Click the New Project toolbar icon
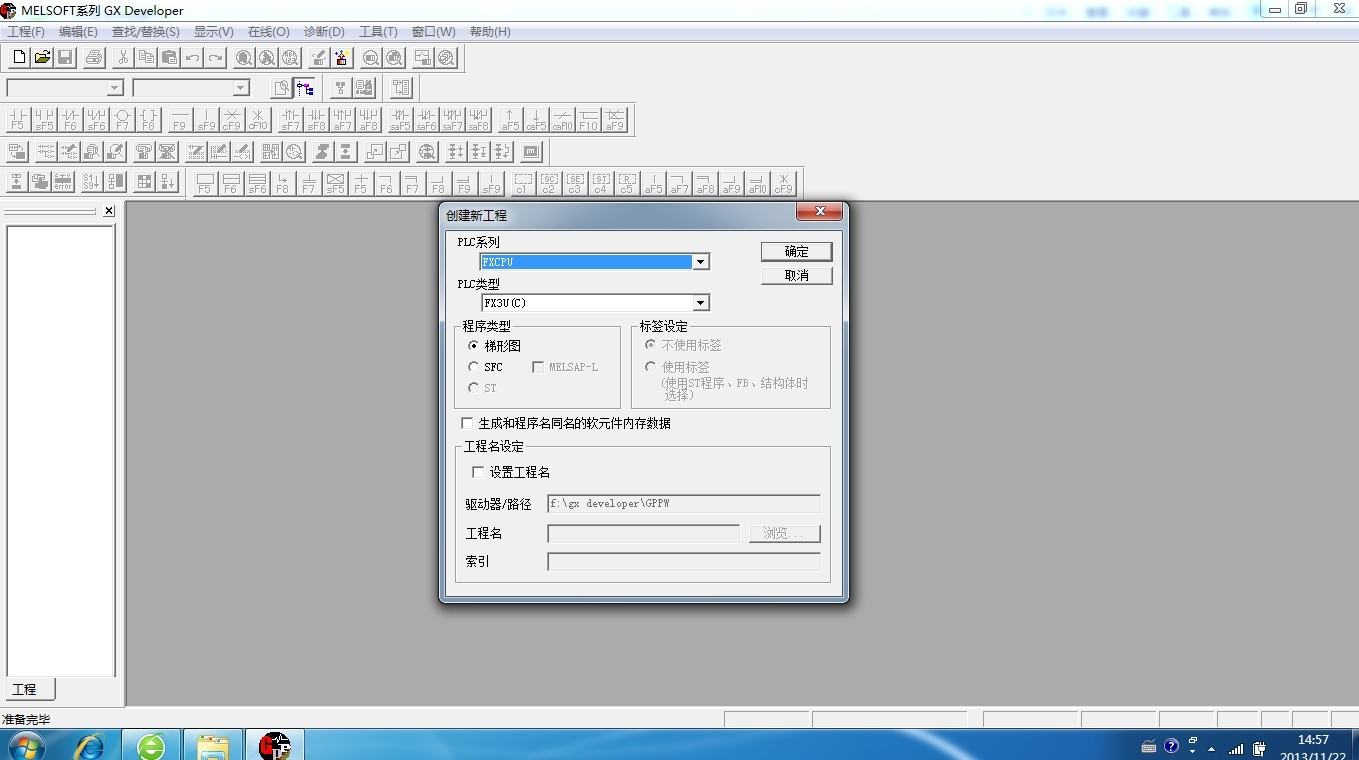Screen dimensions: 1359x760 point(19,58)
